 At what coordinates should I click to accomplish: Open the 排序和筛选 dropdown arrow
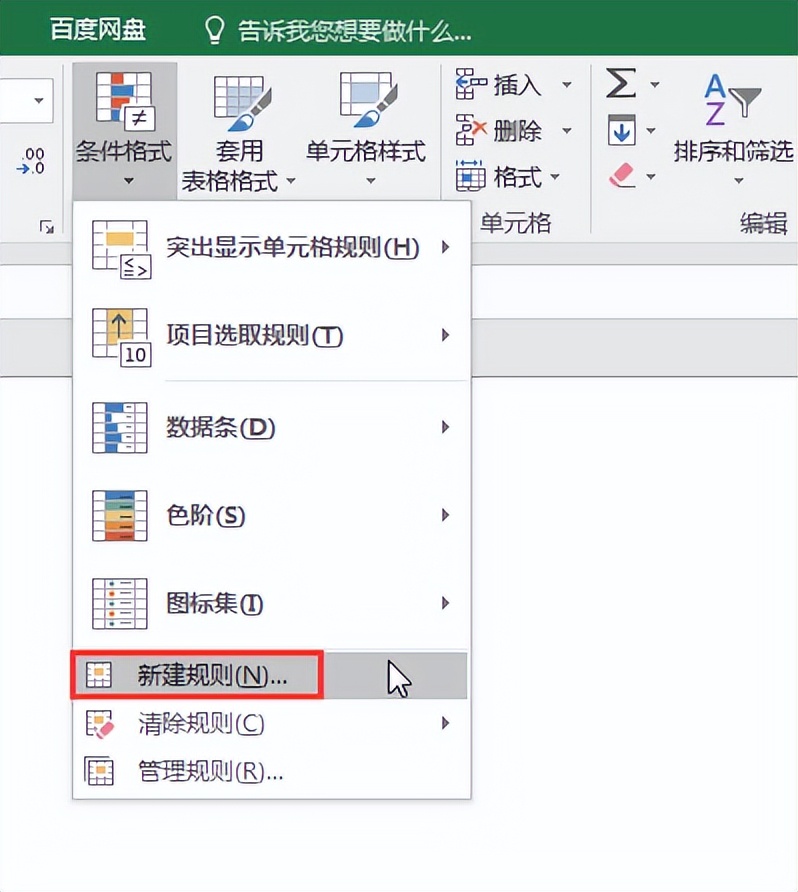coord(738,181)
